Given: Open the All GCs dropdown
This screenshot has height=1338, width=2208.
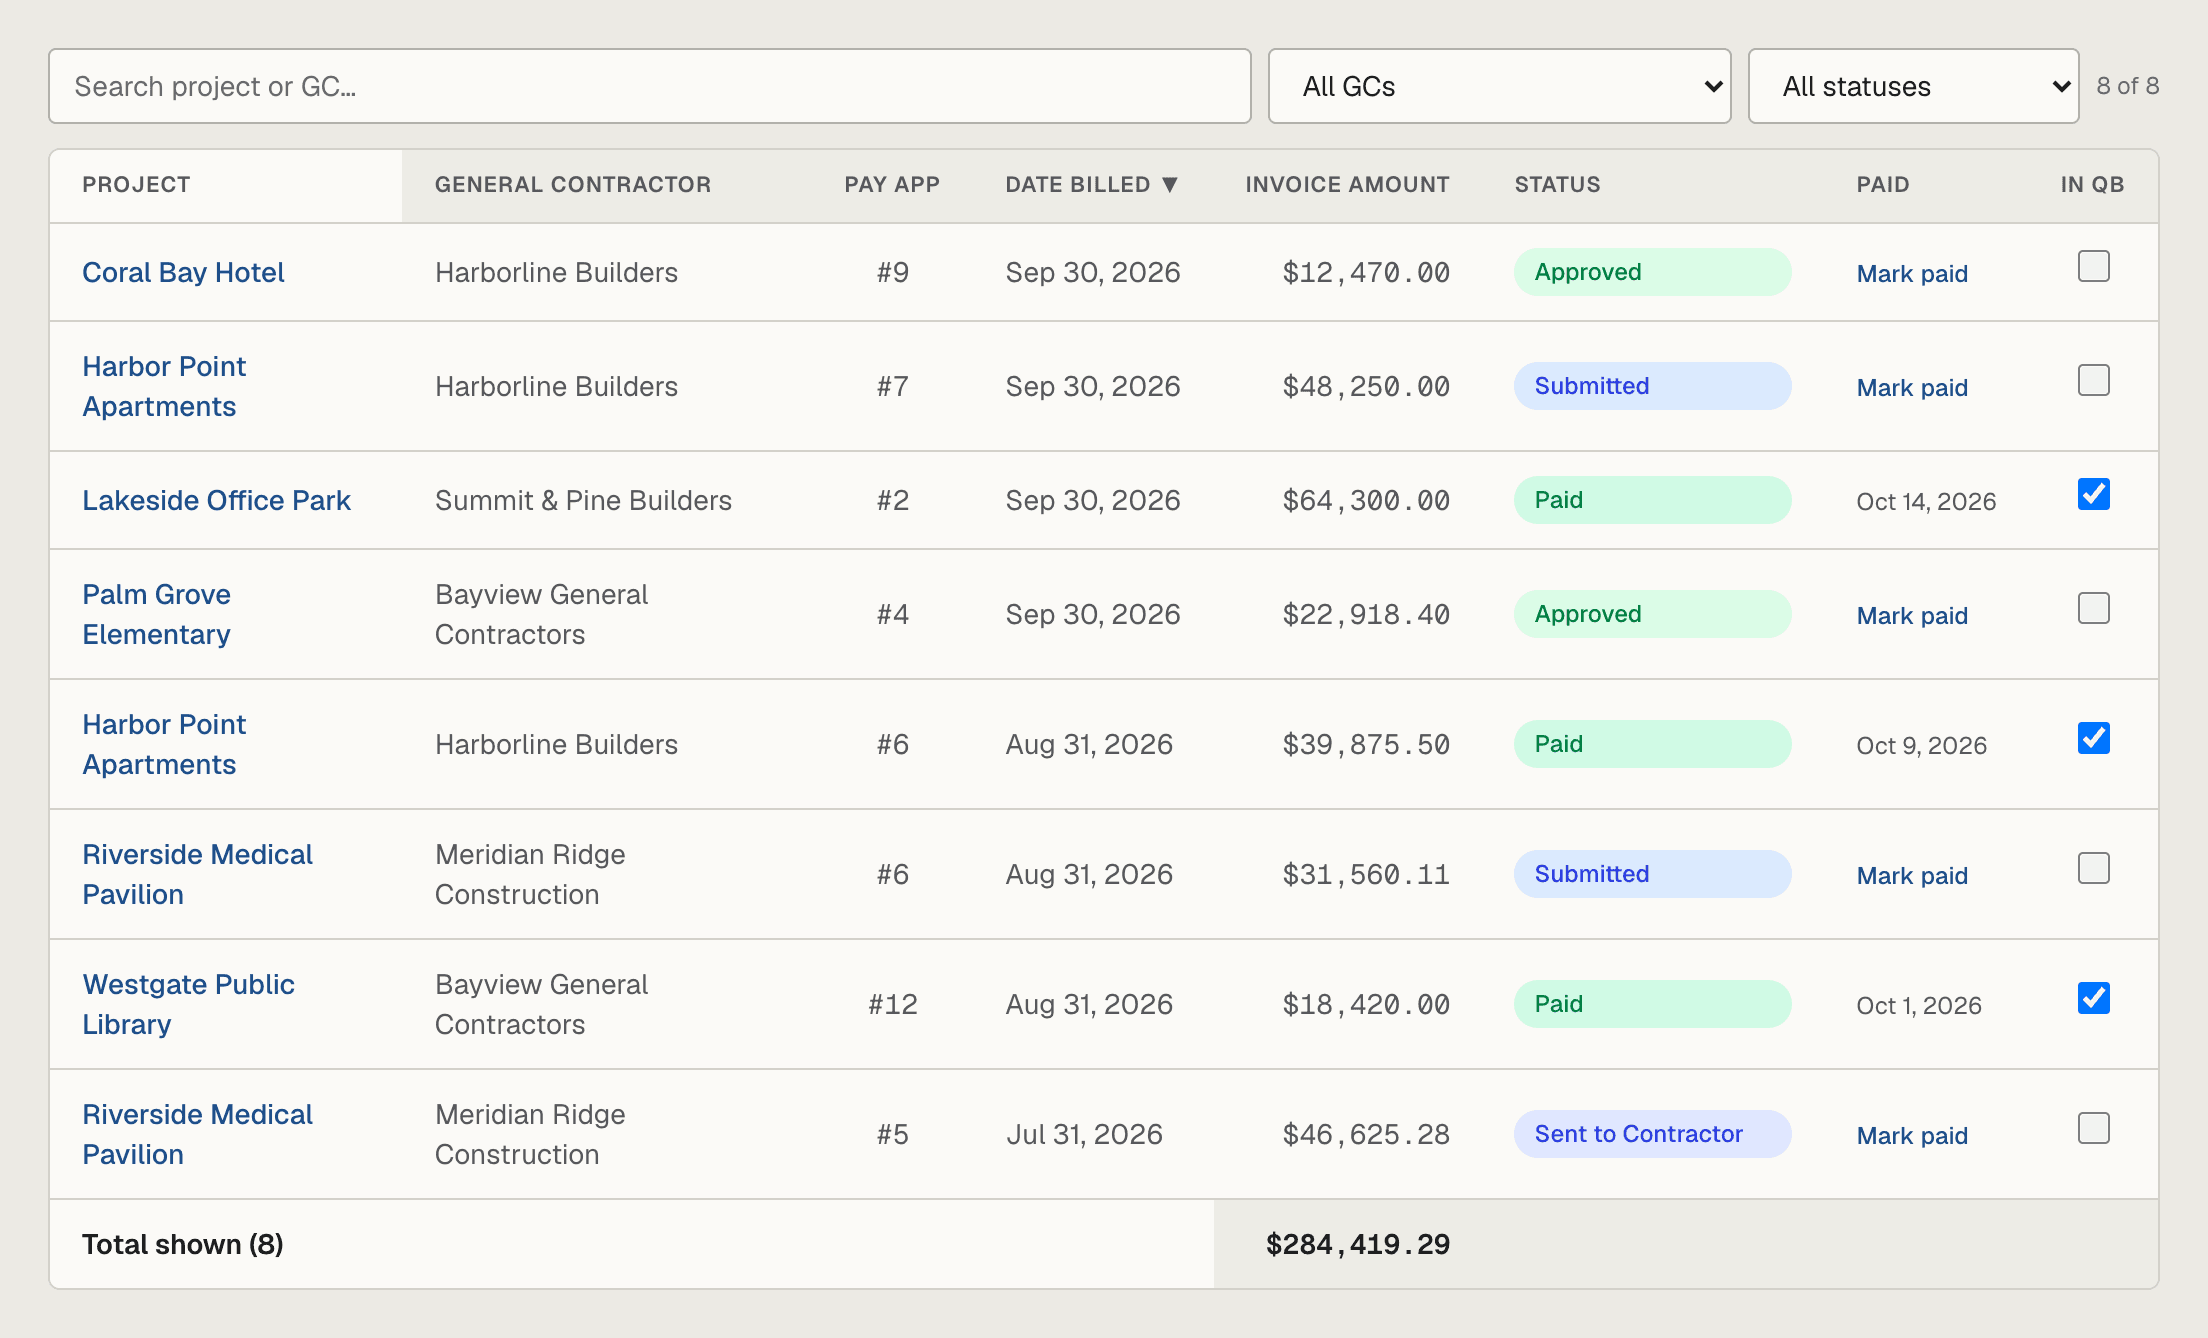Looking at the screenshot, I should [1499, 86].
